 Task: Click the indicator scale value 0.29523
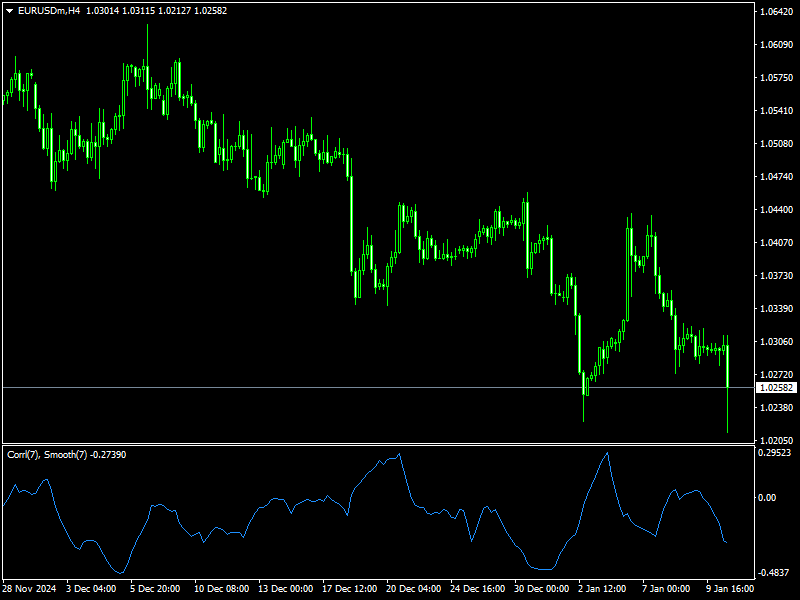point(774,453)
